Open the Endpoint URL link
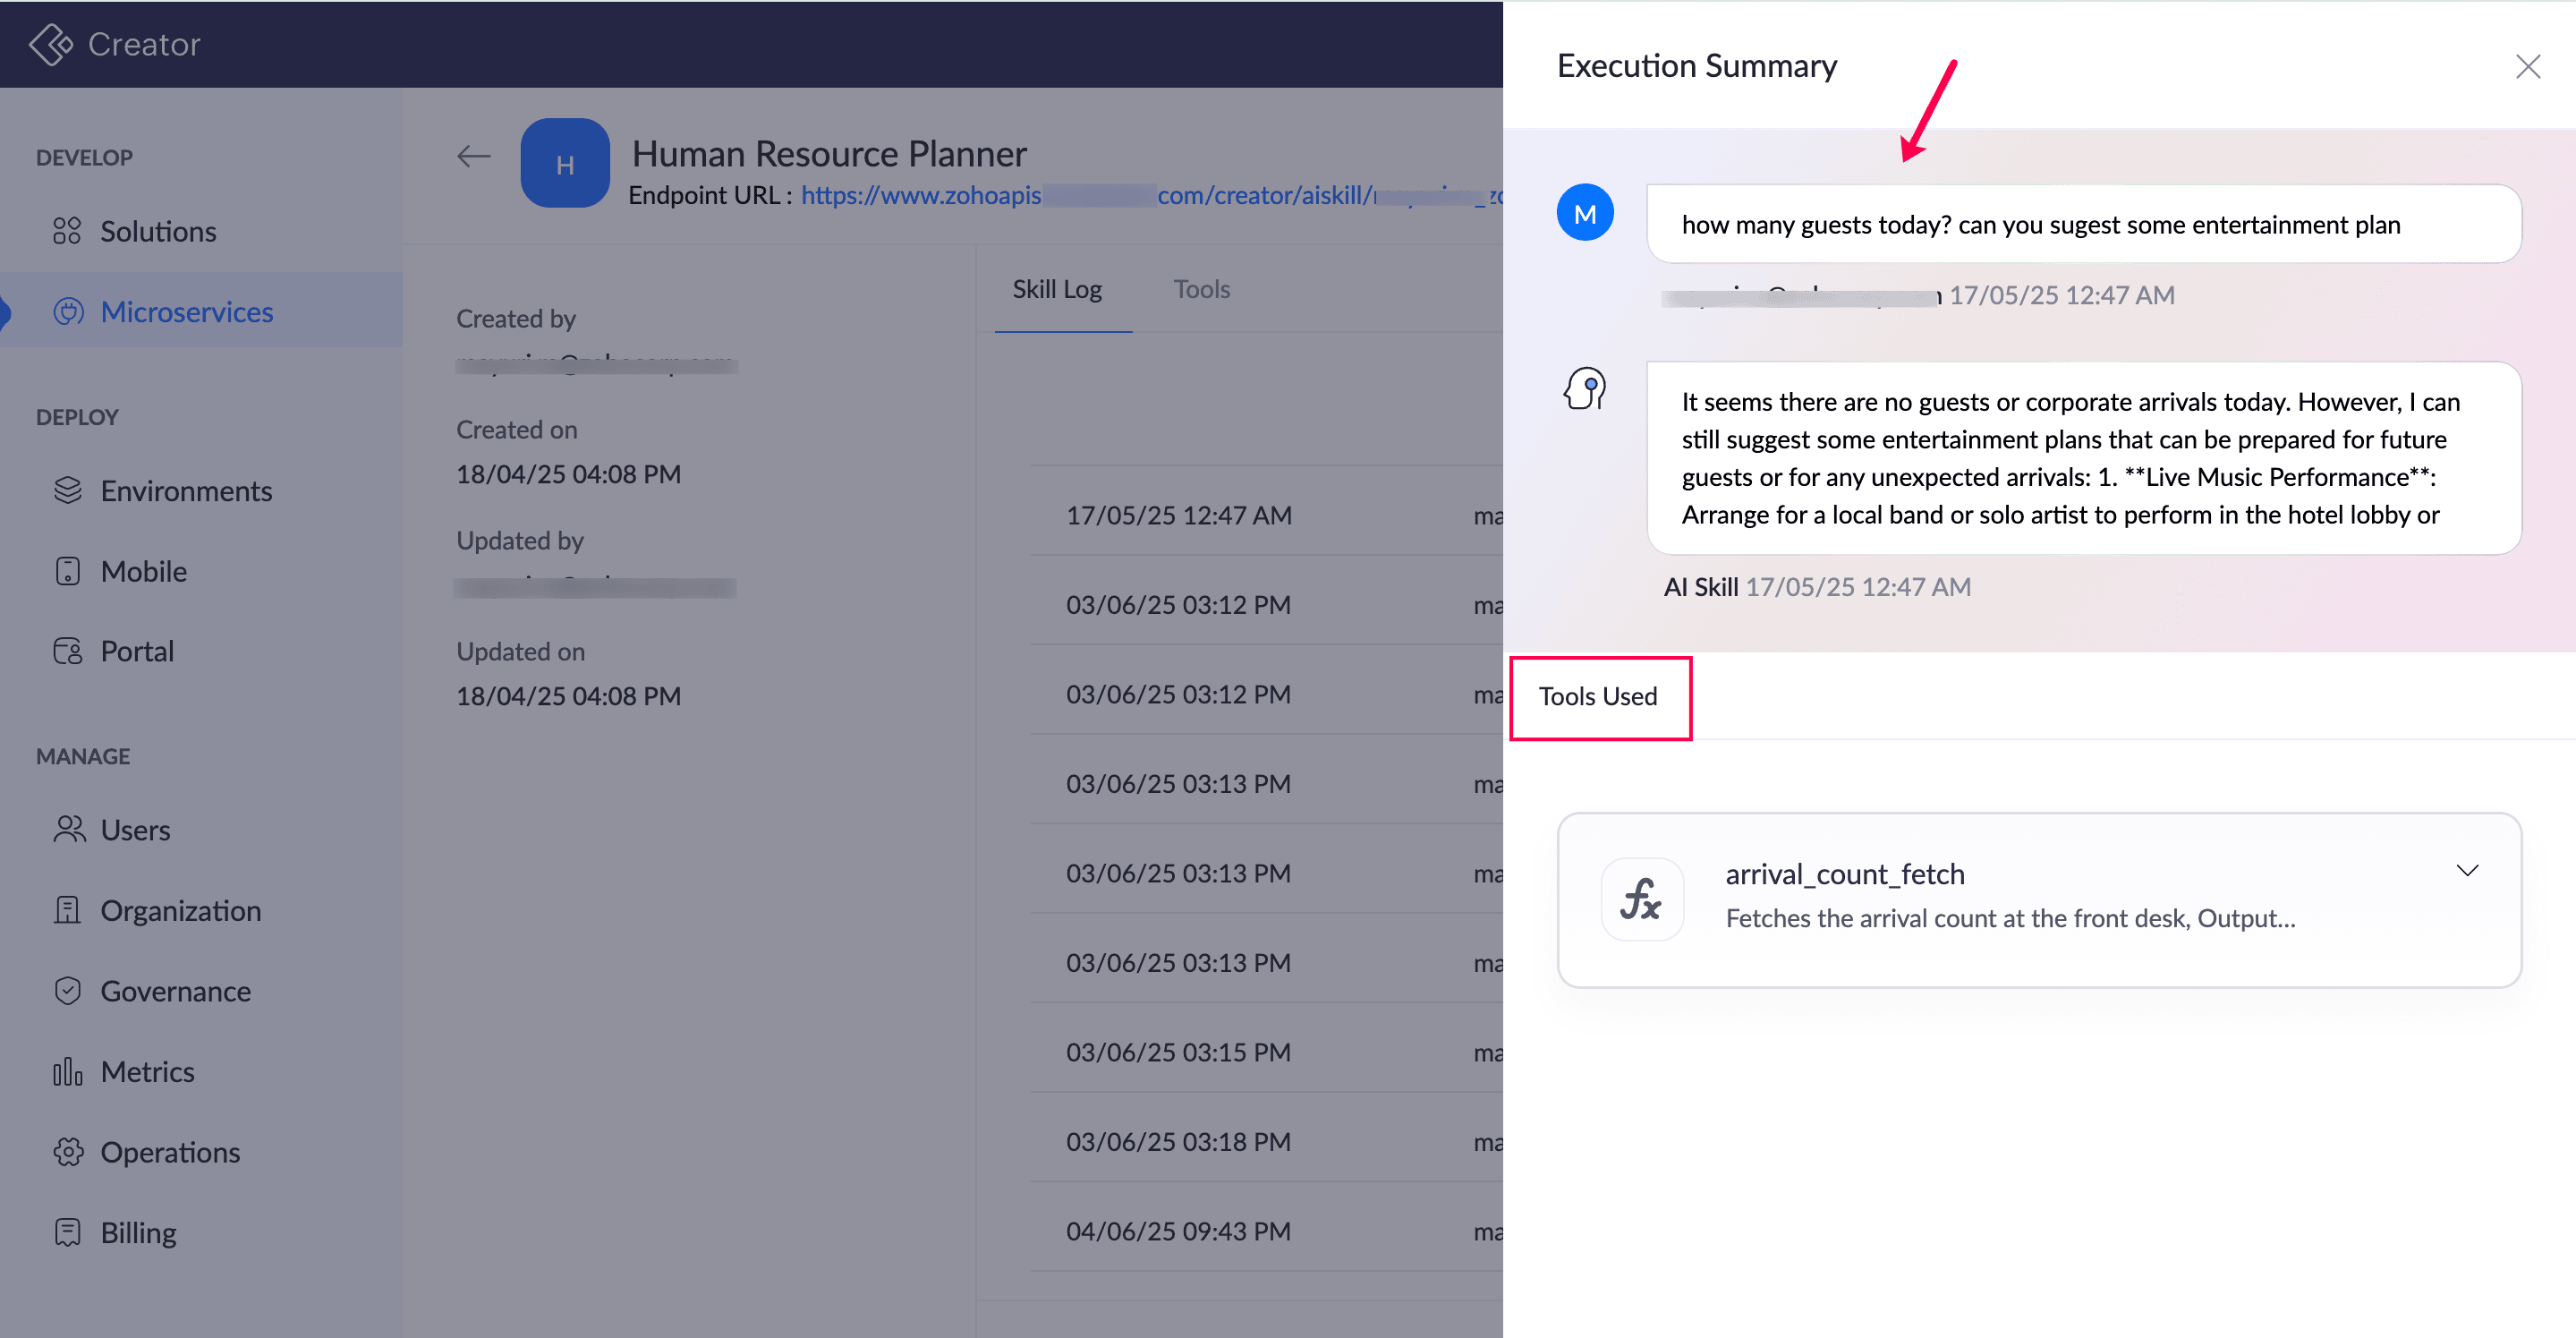The width and height of the screenshot is (2576, 1338). point(1151,195)
